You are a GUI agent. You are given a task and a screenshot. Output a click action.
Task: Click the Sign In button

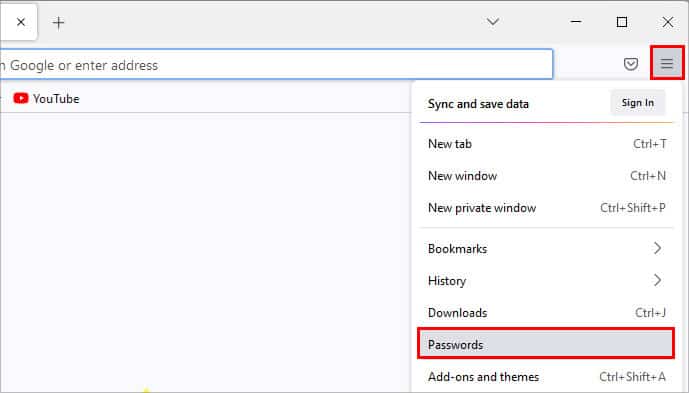tap(638, 103)
